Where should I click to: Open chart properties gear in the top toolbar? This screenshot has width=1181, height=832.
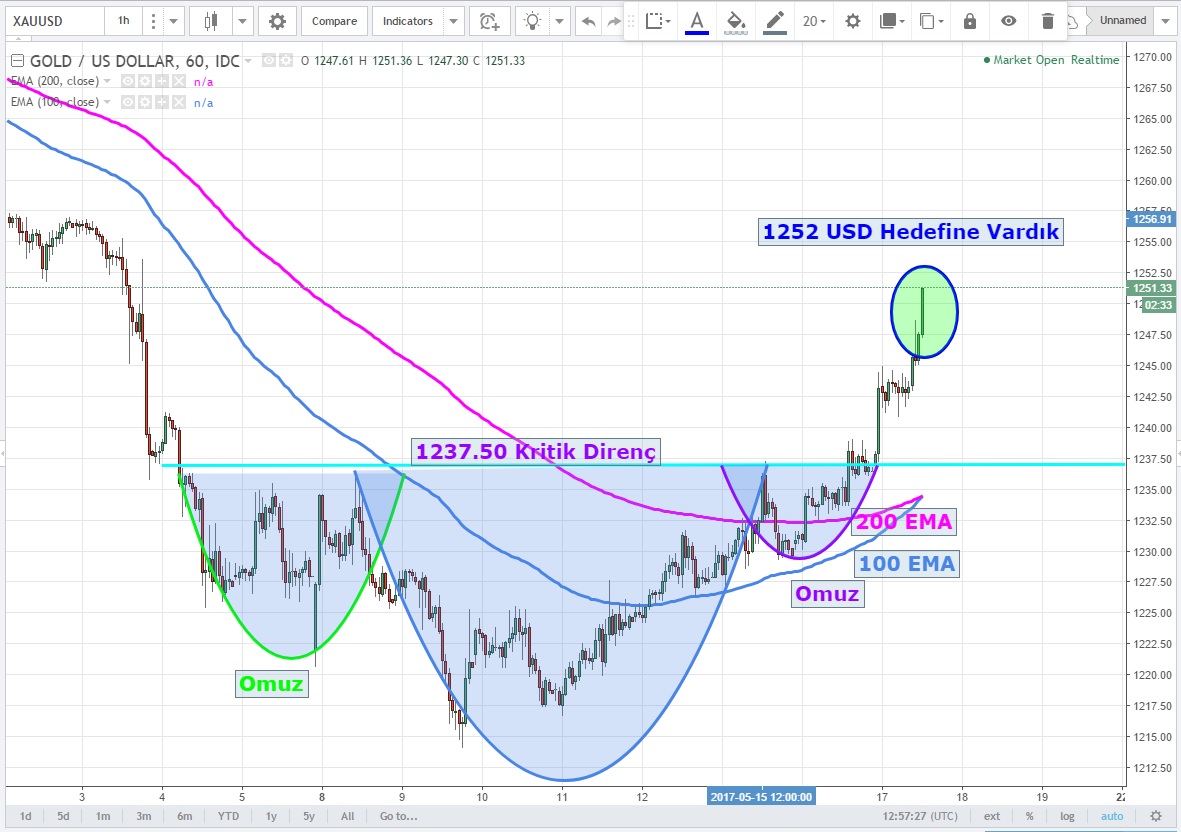[277, 21]
